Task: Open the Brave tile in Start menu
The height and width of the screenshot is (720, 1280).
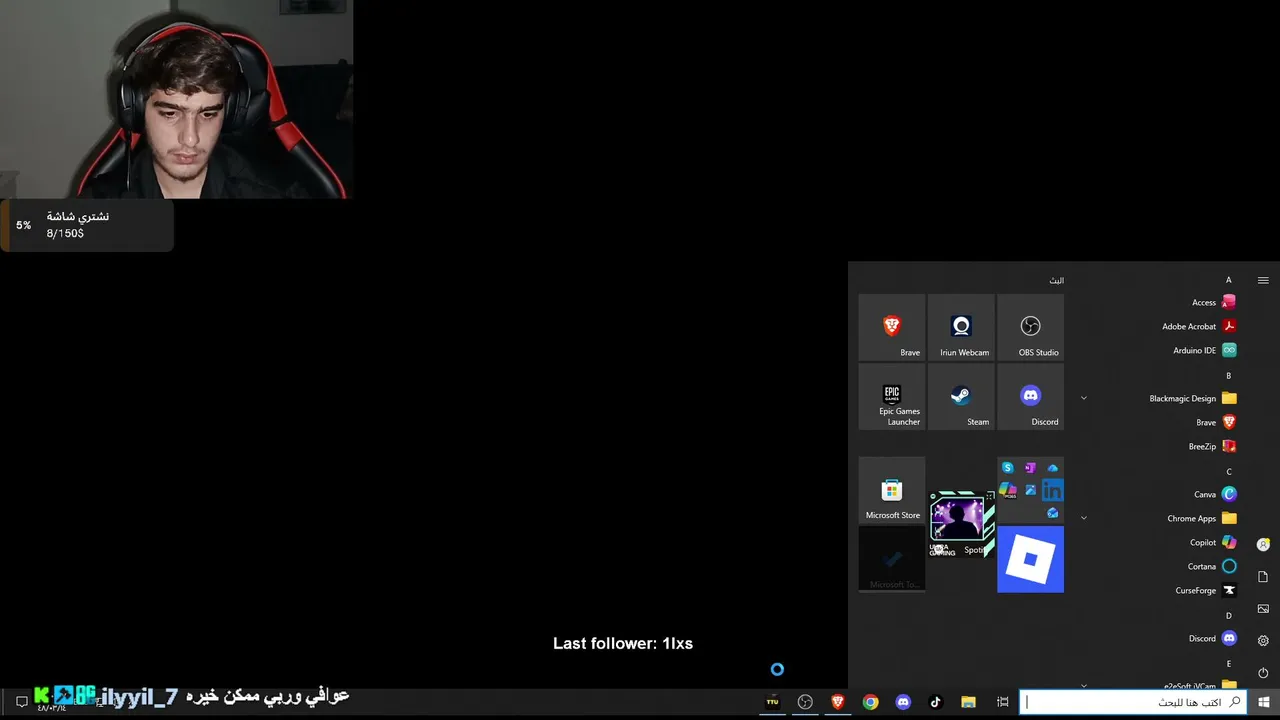Action: coord(891,327)
